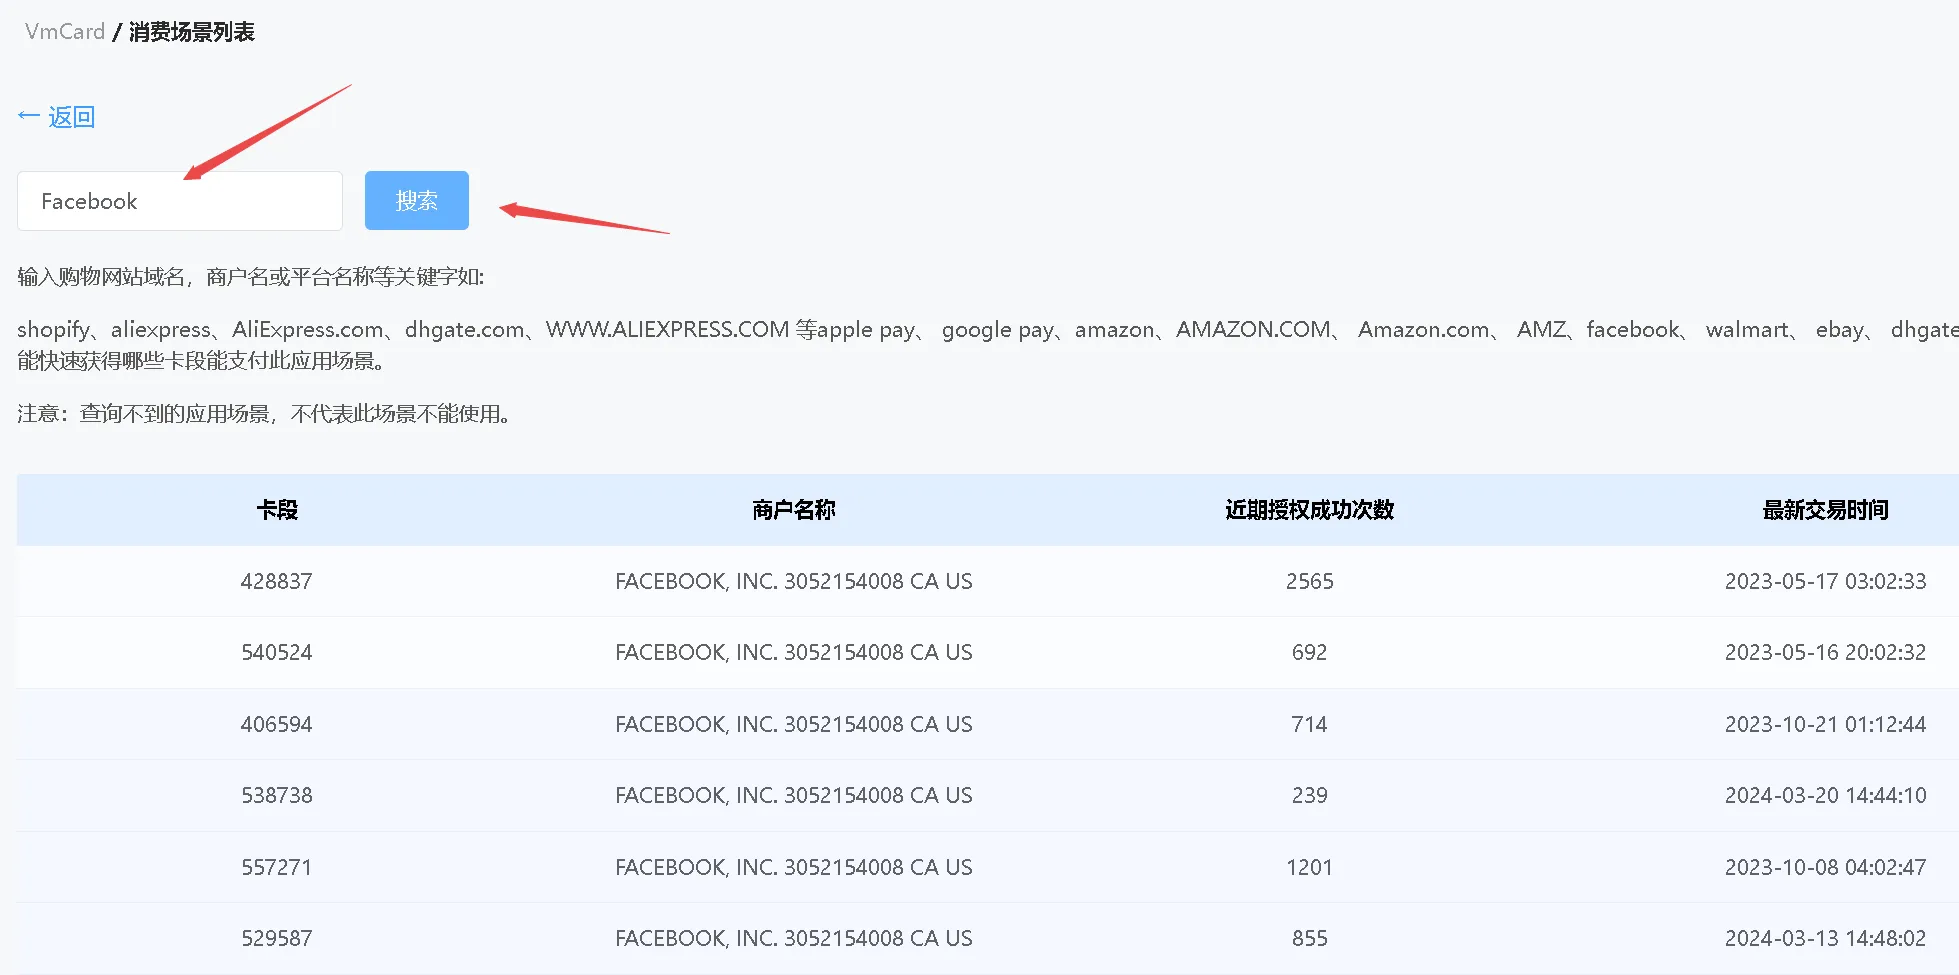
Task: Click the success count 855
Action: [x=1310, y=939]
